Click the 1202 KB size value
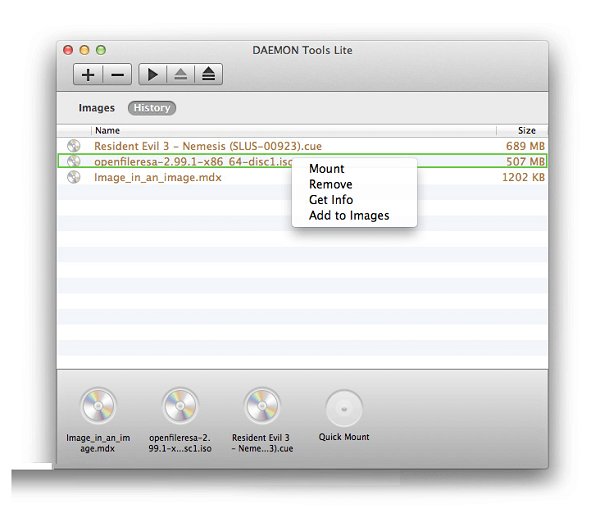This screenshot has width=600, height=522. click(x=523, y=177)
